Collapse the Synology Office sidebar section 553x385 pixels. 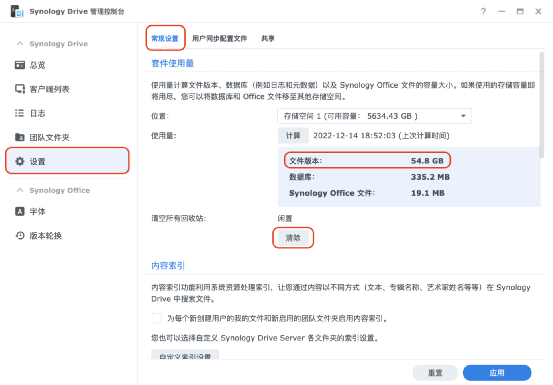point(20,190)
